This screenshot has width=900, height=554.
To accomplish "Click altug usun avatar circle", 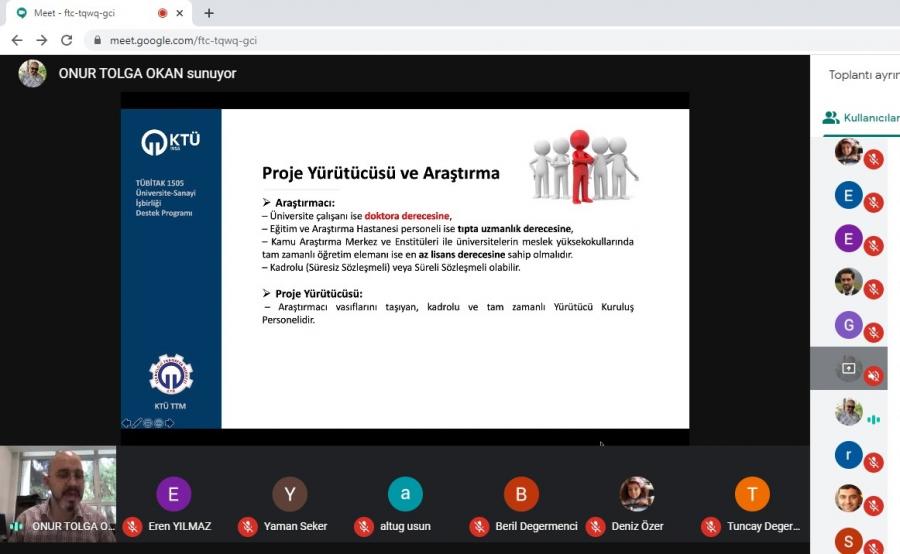I will pyautogui.click(x=405, y=494).
